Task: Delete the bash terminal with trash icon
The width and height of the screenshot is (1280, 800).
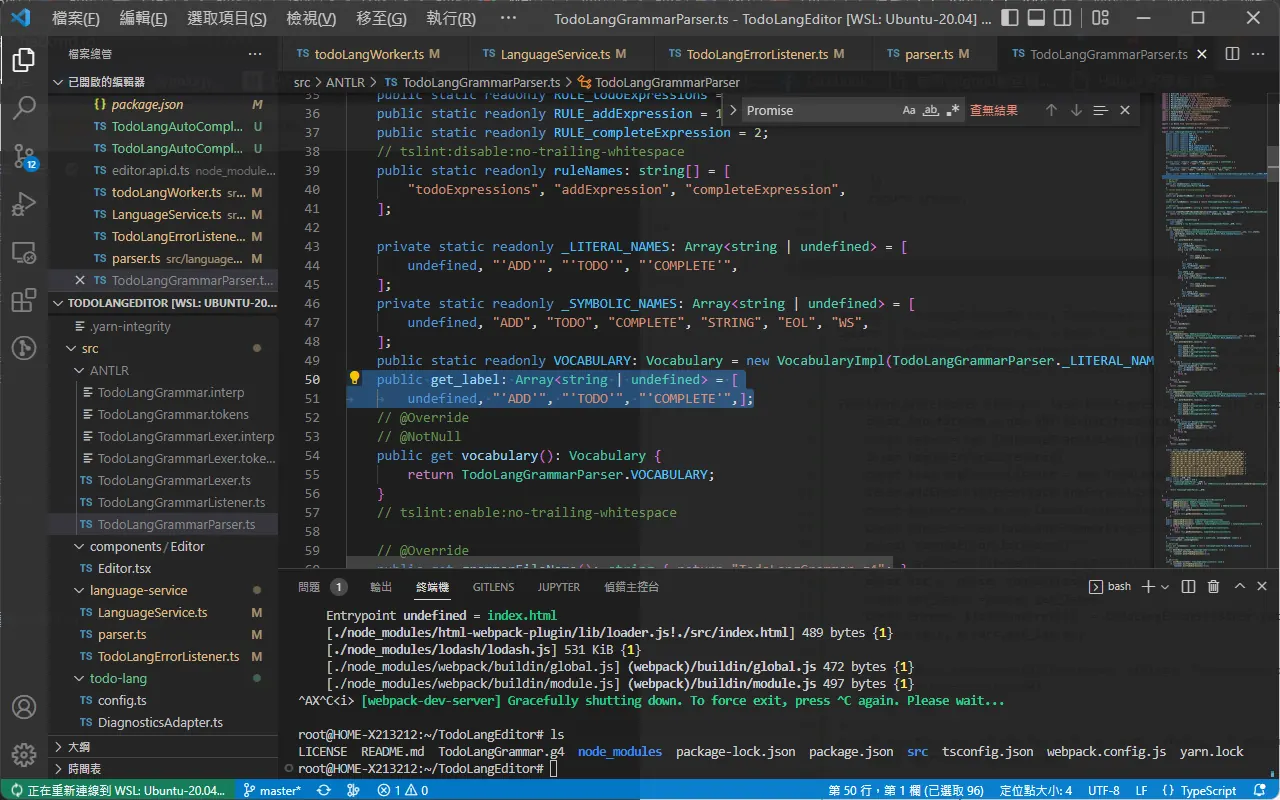Action: click(x=1214, y=587)
